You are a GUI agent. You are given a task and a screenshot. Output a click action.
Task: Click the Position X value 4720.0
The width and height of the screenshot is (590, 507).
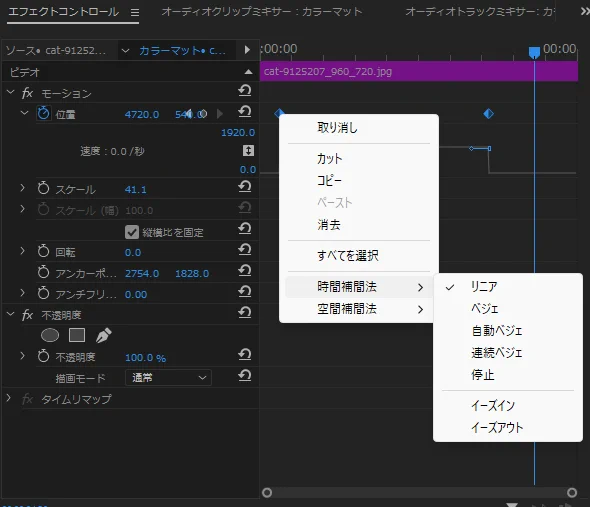tap(142, 114)
